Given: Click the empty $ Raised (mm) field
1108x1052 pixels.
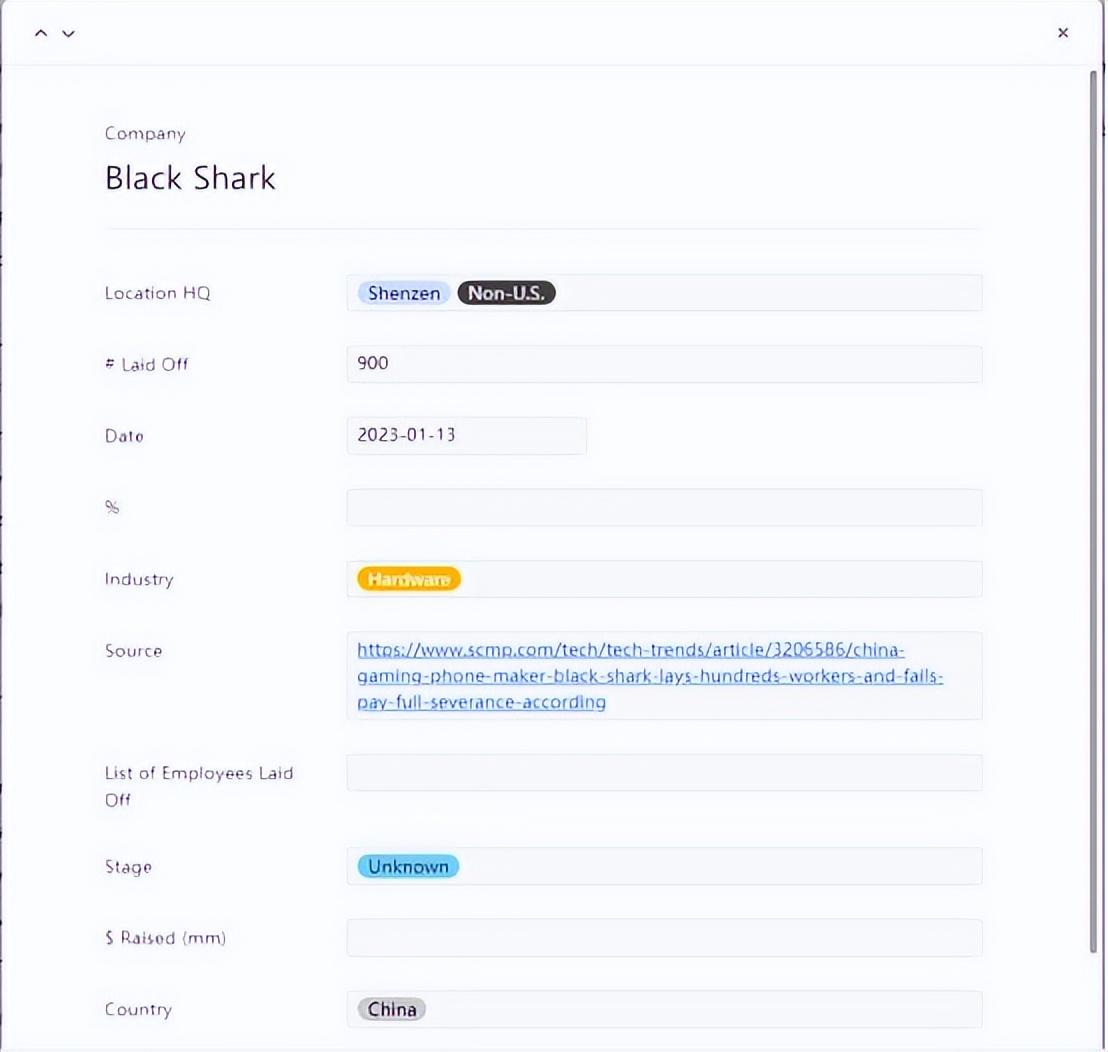Looking at the screenshot, I should pos(664,938).
